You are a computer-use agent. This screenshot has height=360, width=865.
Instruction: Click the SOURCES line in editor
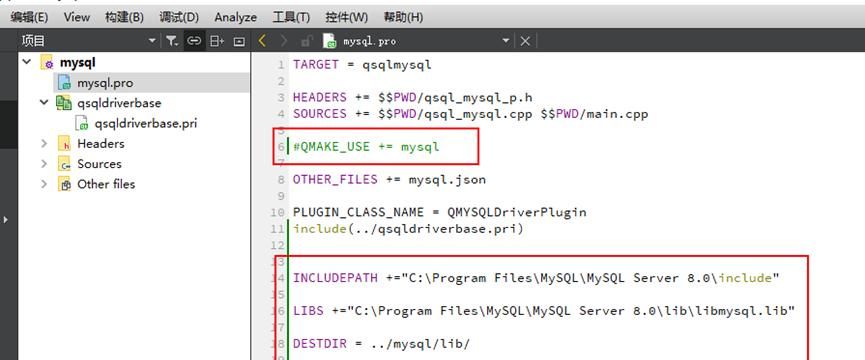point(471,114)
